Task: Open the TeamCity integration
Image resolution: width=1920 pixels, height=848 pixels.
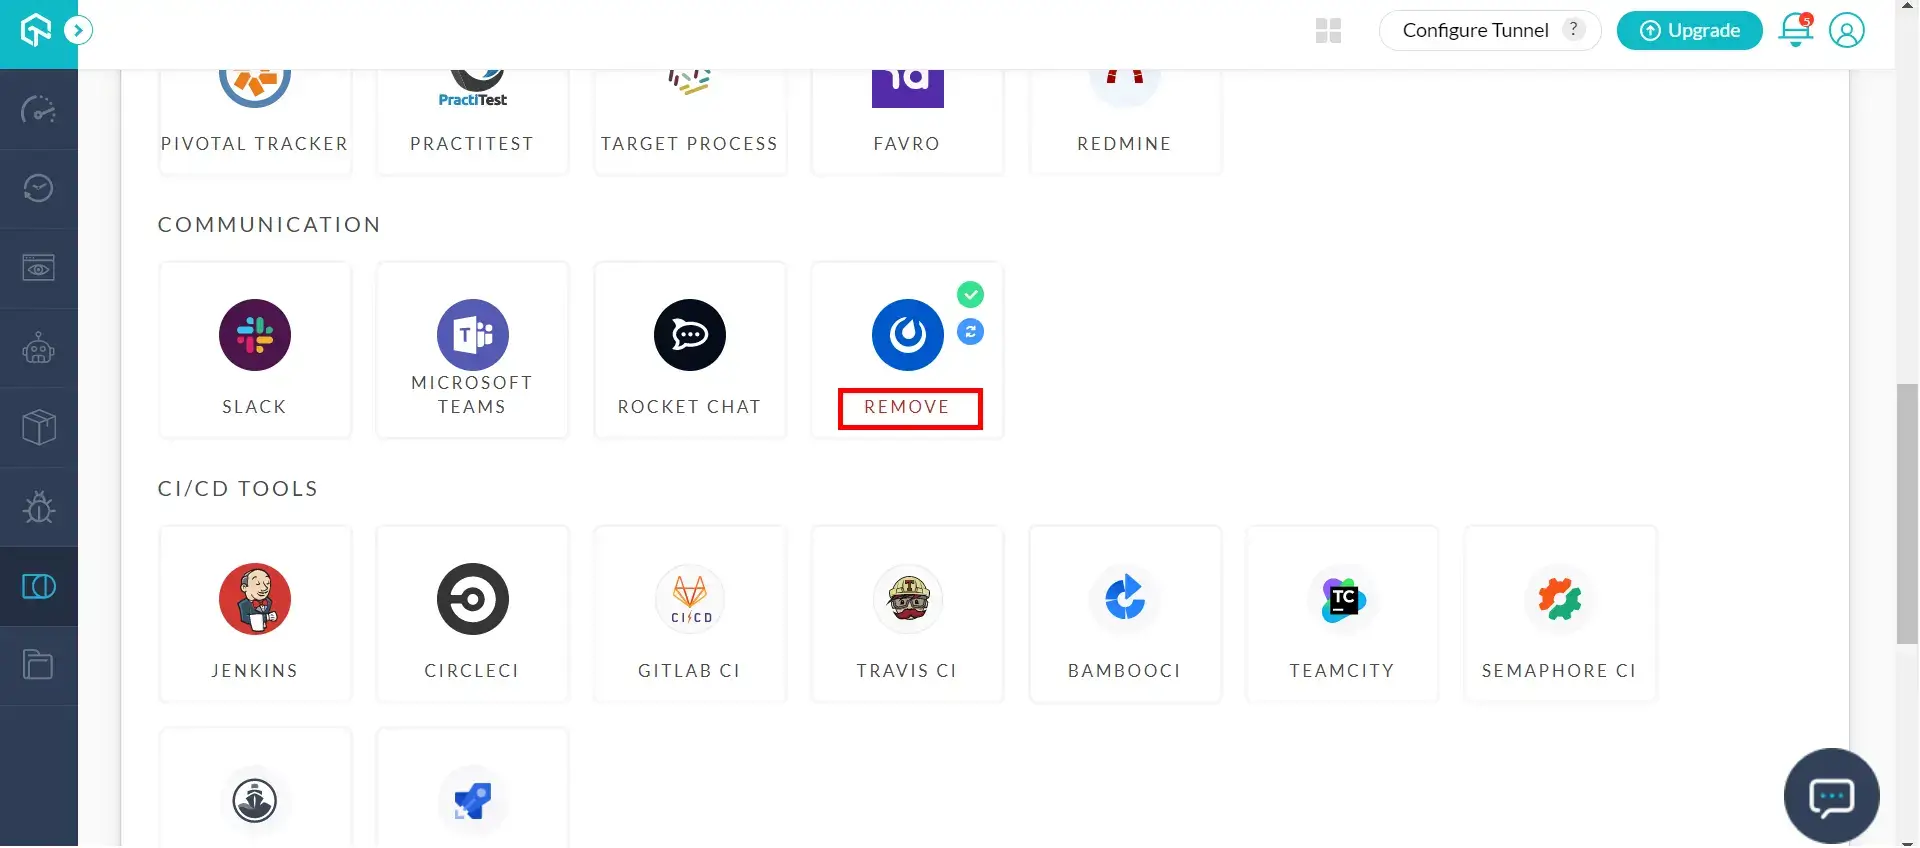Action: pyautogui.click(x=1342, y=599)
